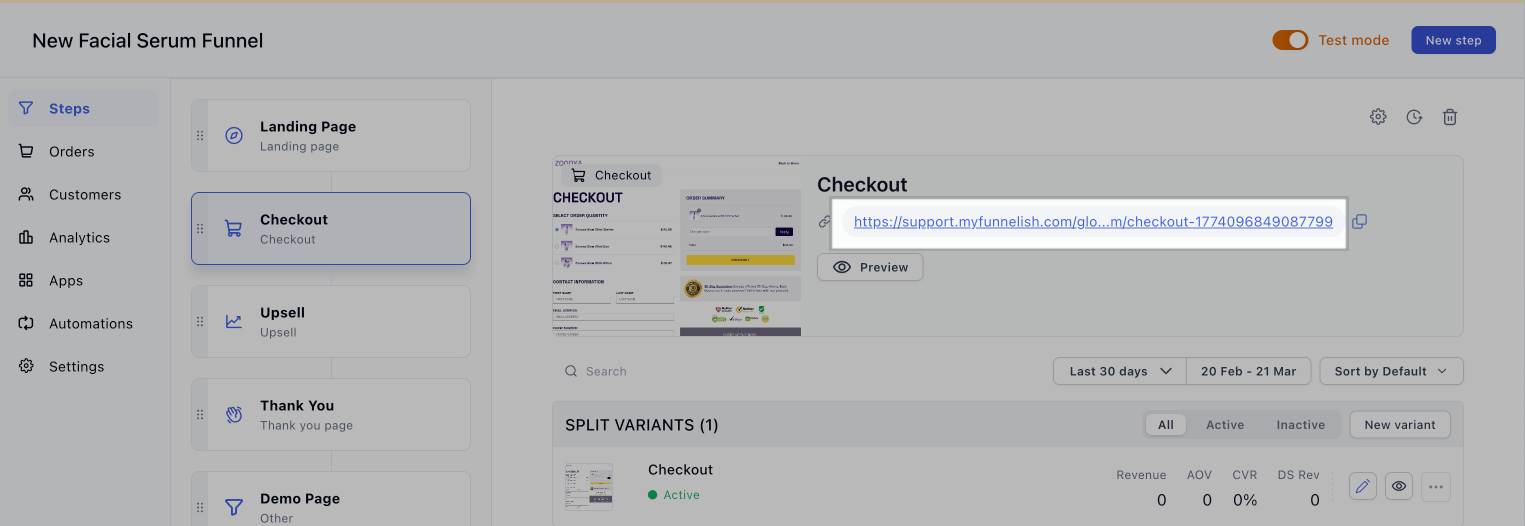This screenshot has height=526, width=1525.
Task: Toggle Test mode switch
Action: [x=1290, y=40]
